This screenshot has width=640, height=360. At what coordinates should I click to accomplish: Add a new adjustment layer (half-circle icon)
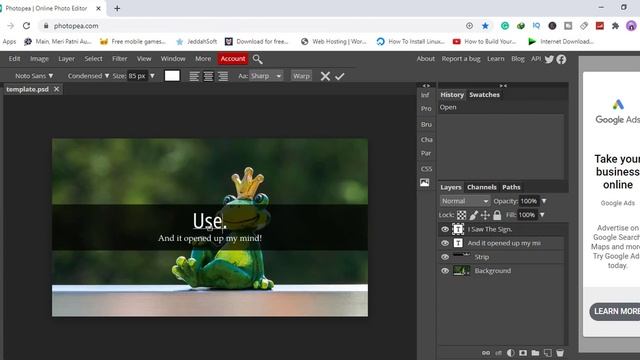(x=511, y=353)
